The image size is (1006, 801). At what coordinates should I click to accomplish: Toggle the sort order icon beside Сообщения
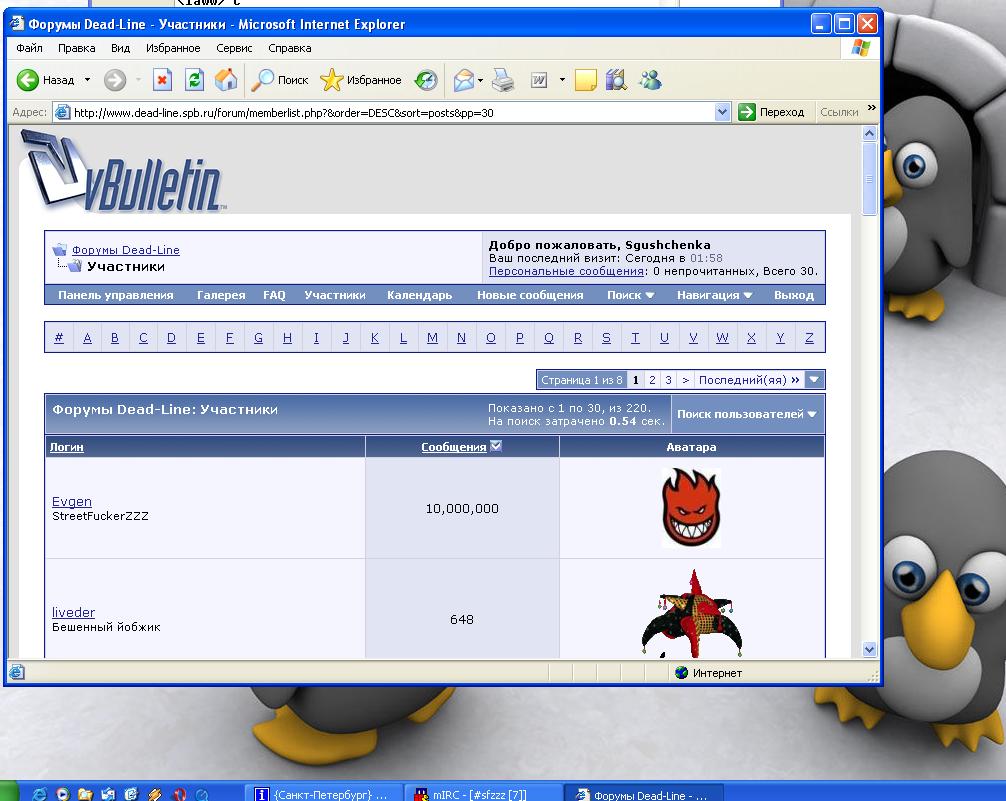click(496, 446)
